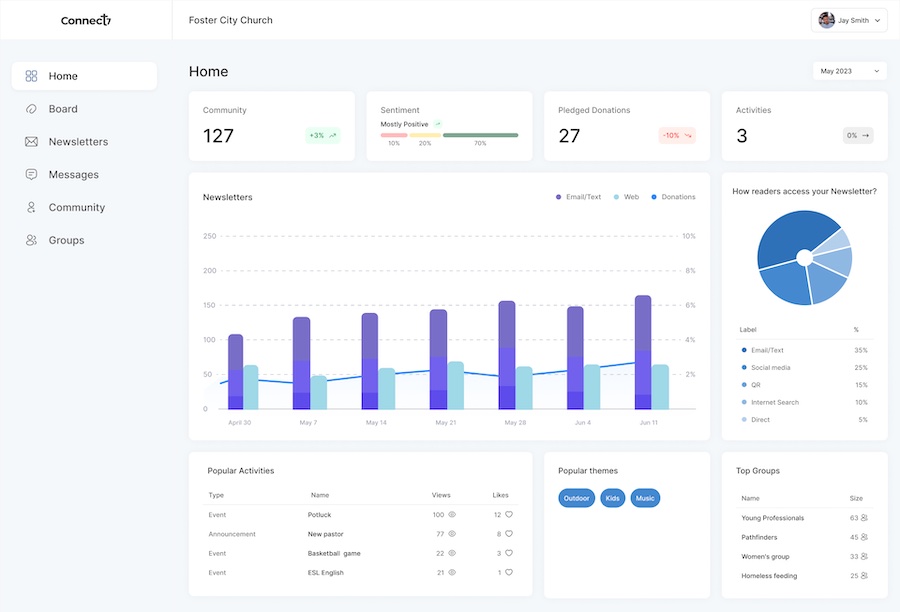Click the +3% community trend badge
The image size is (900, 612).
click(323, 135)
